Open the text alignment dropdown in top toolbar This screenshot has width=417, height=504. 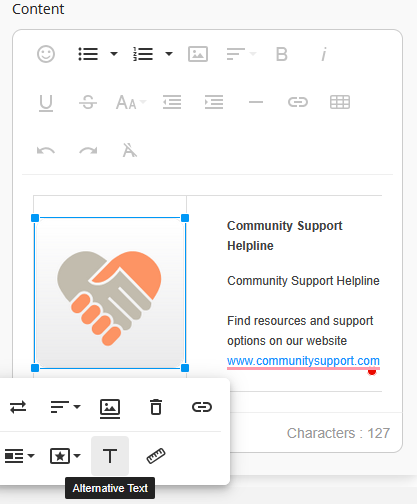coord(241,54)
